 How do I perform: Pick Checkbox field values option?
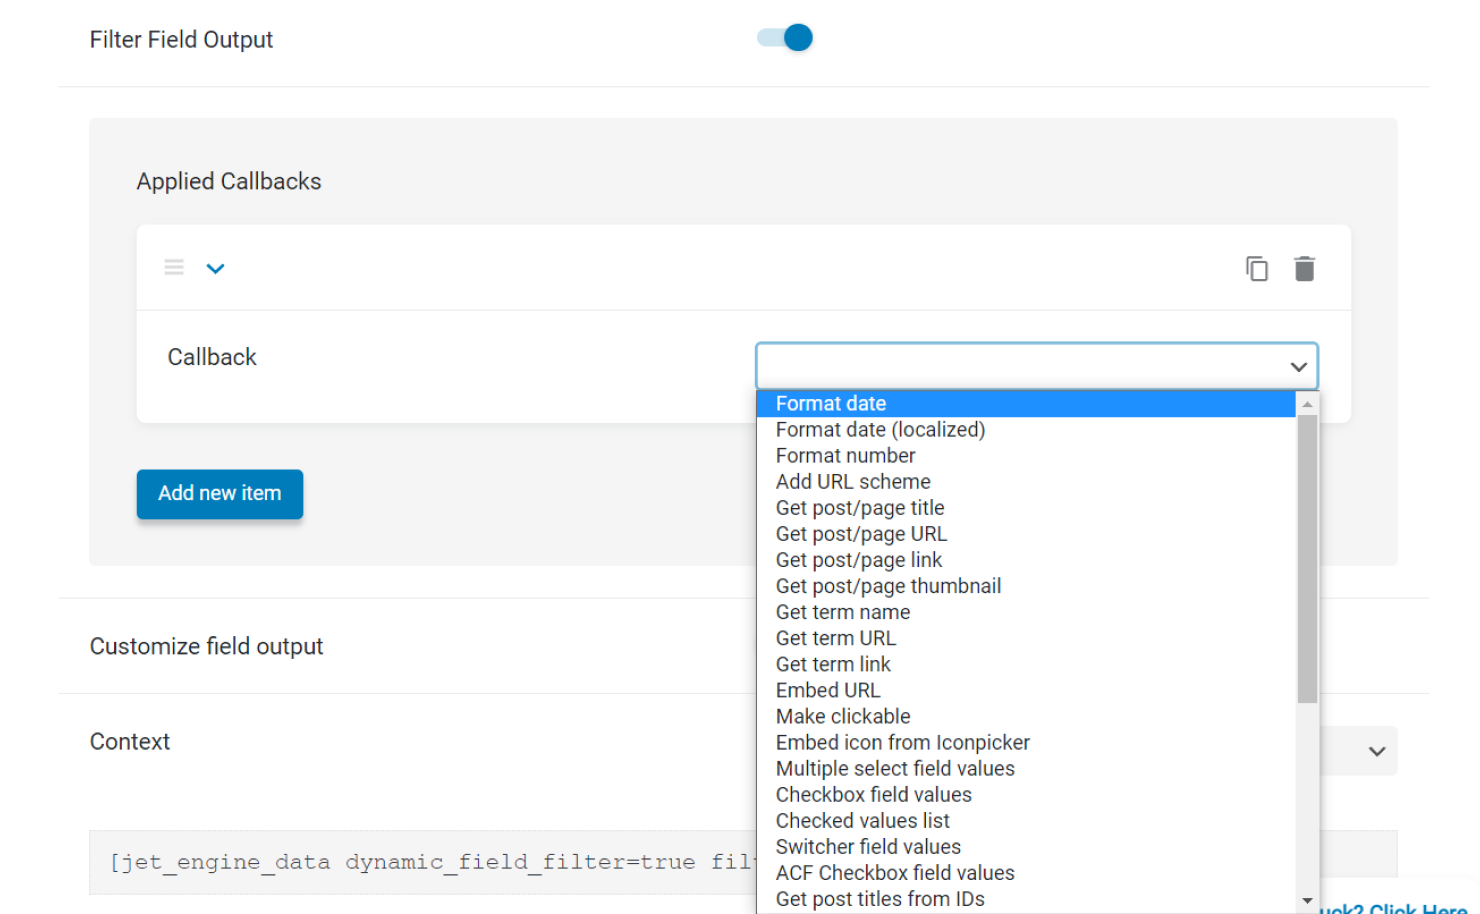pos(1026,793)
